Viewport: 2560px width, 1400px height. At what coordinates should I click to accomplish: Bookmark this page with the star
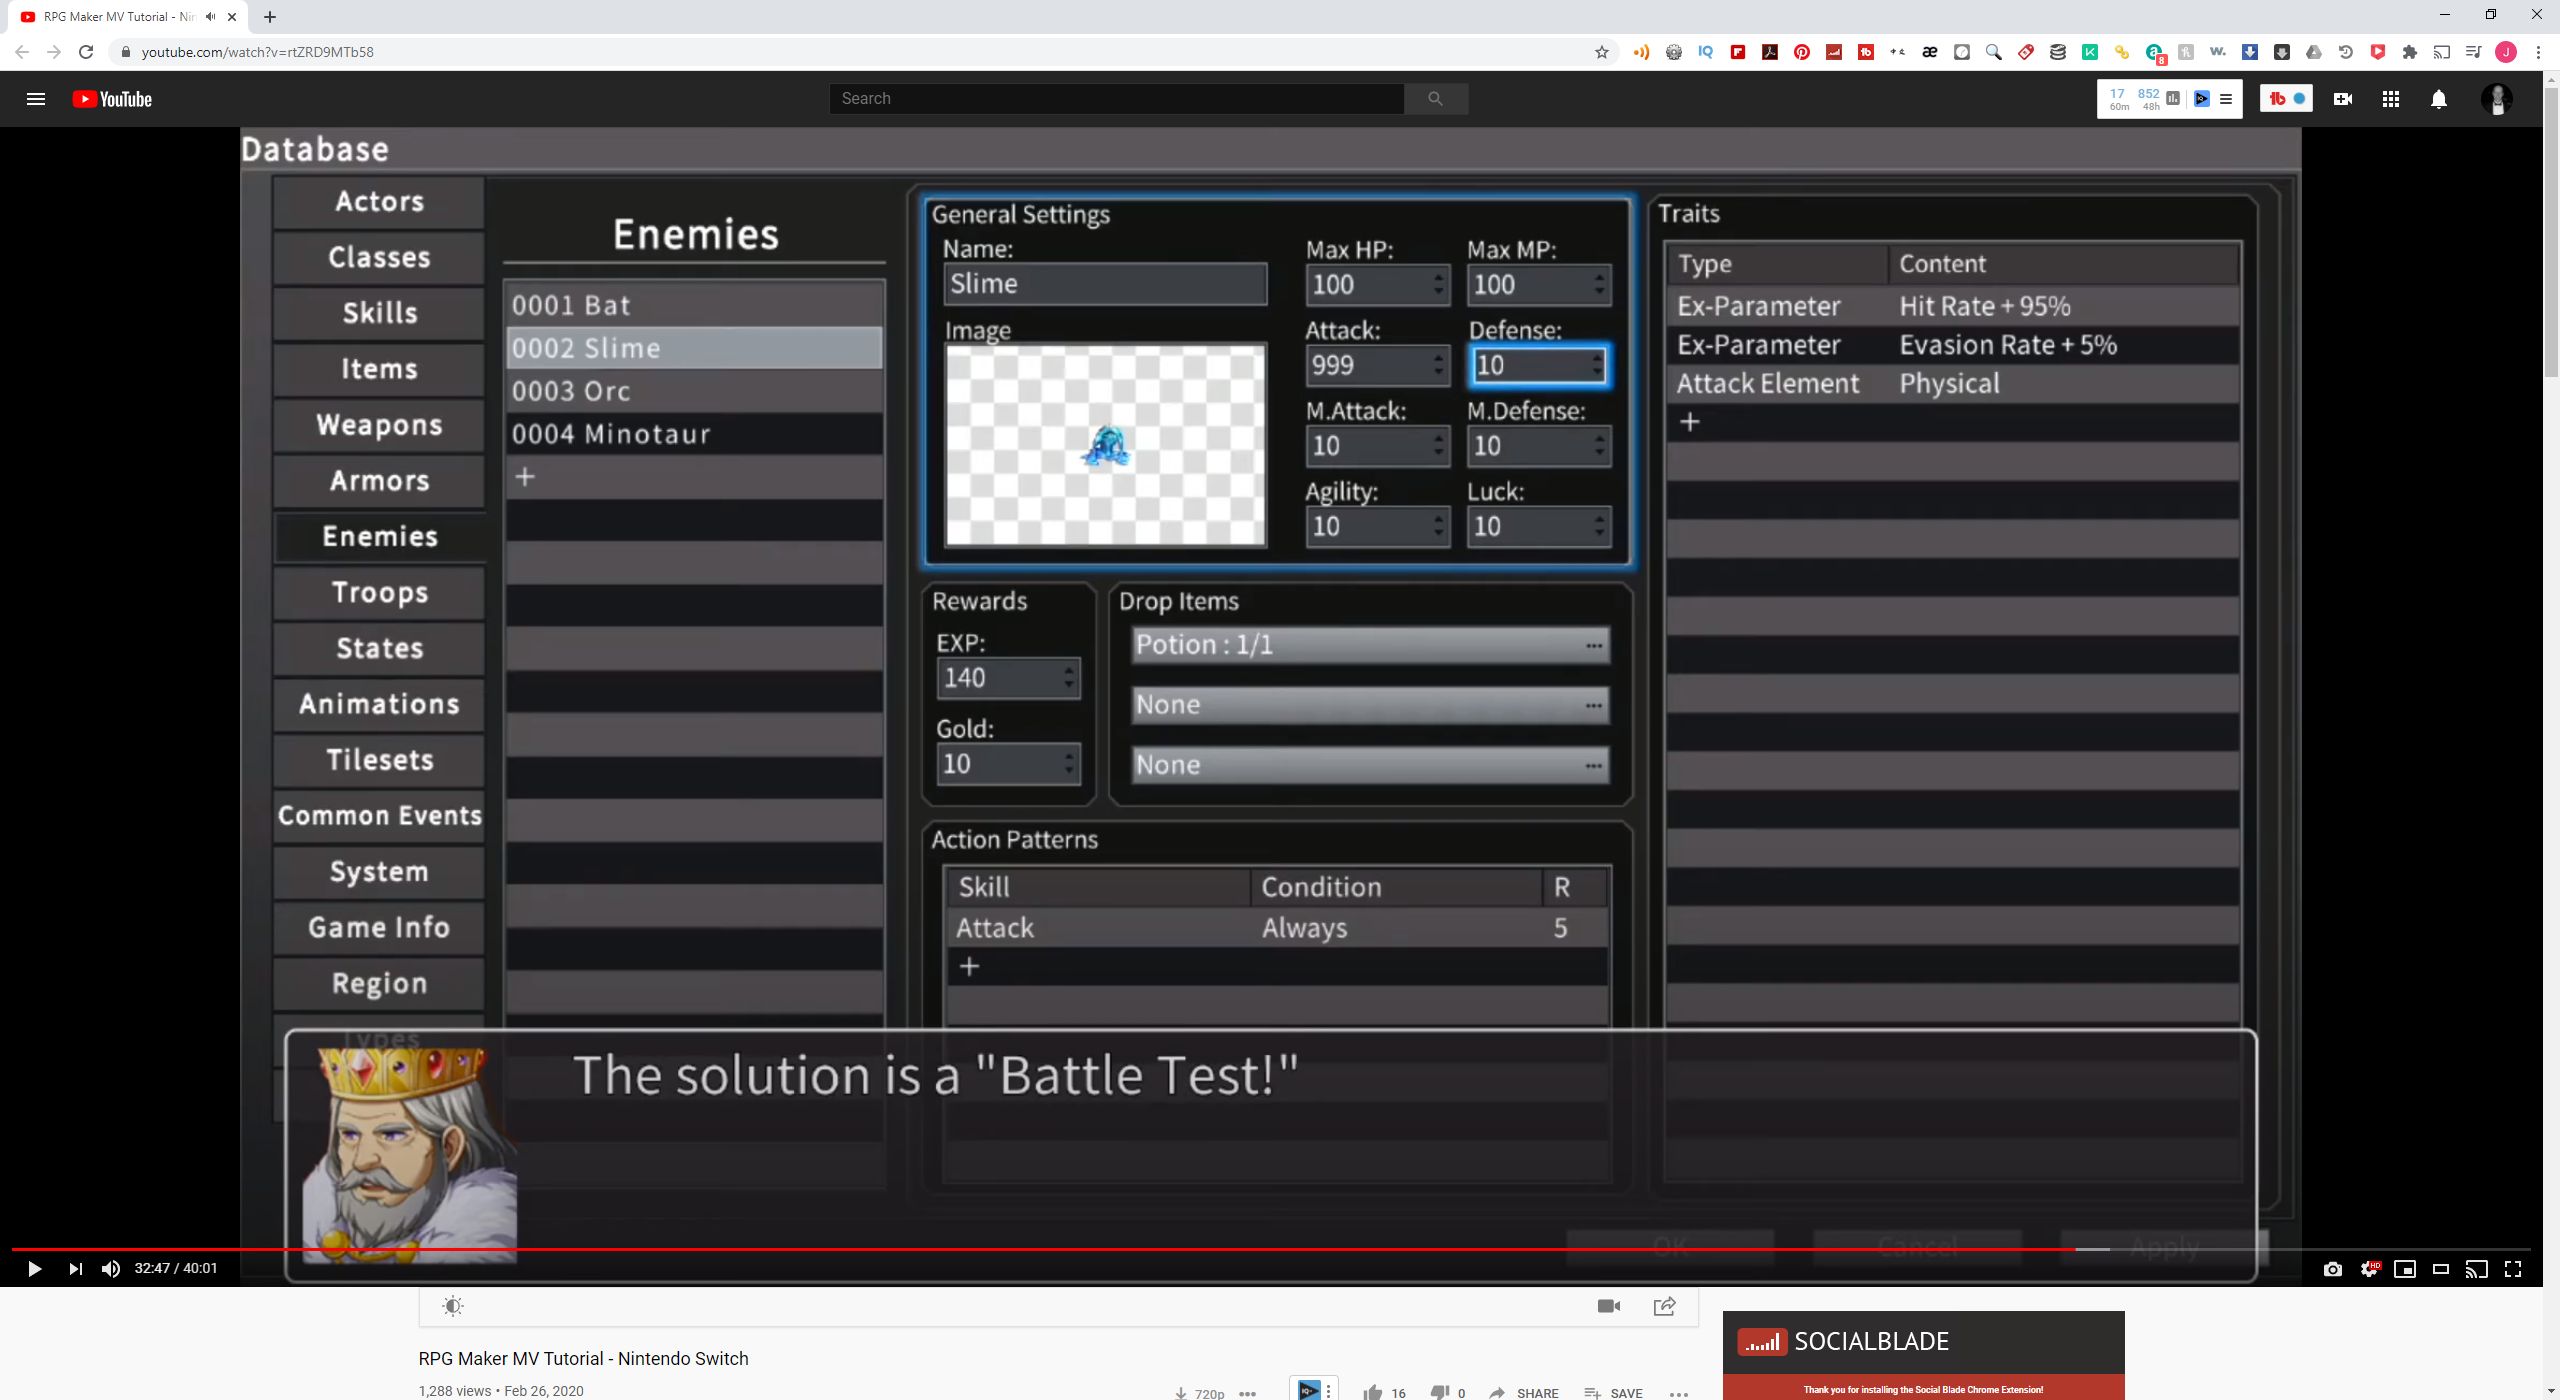[x=1602, y=52]
